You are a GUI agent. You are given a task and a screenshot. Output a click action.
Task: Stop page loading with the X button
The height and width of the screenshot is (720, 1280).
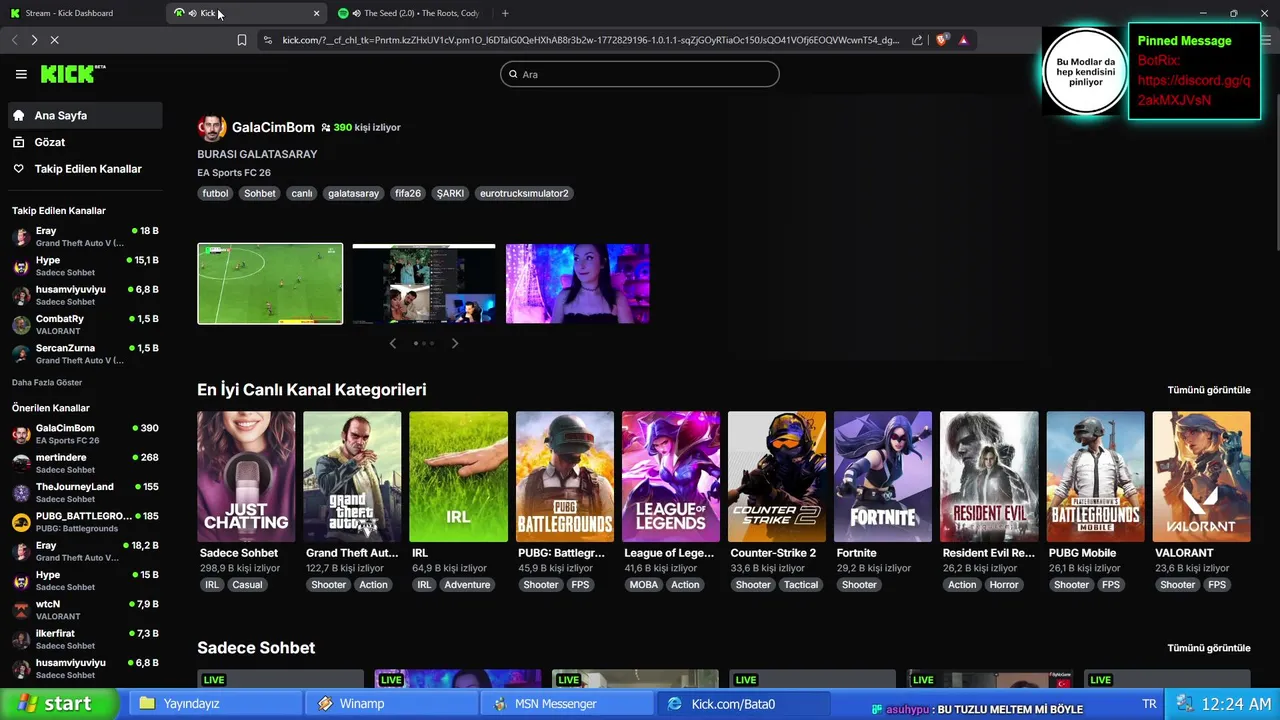(54, 40)
